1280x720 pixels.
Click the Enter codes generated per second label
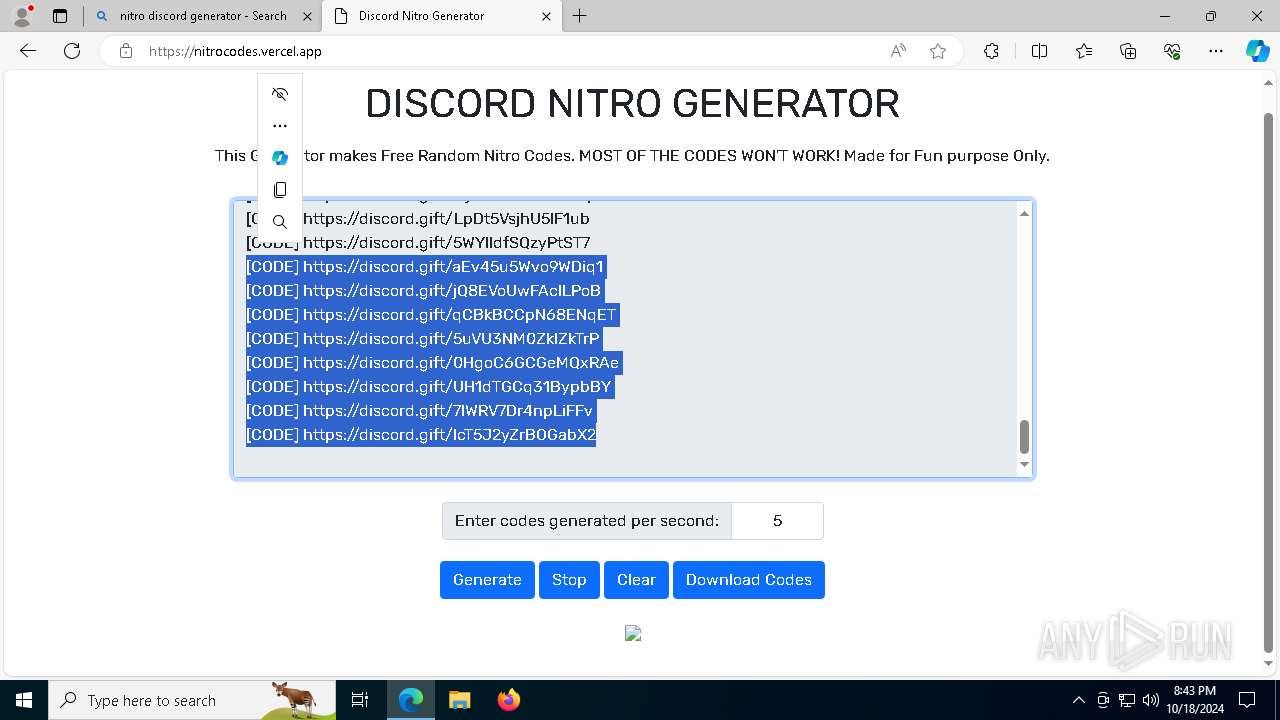coord(586,521)
